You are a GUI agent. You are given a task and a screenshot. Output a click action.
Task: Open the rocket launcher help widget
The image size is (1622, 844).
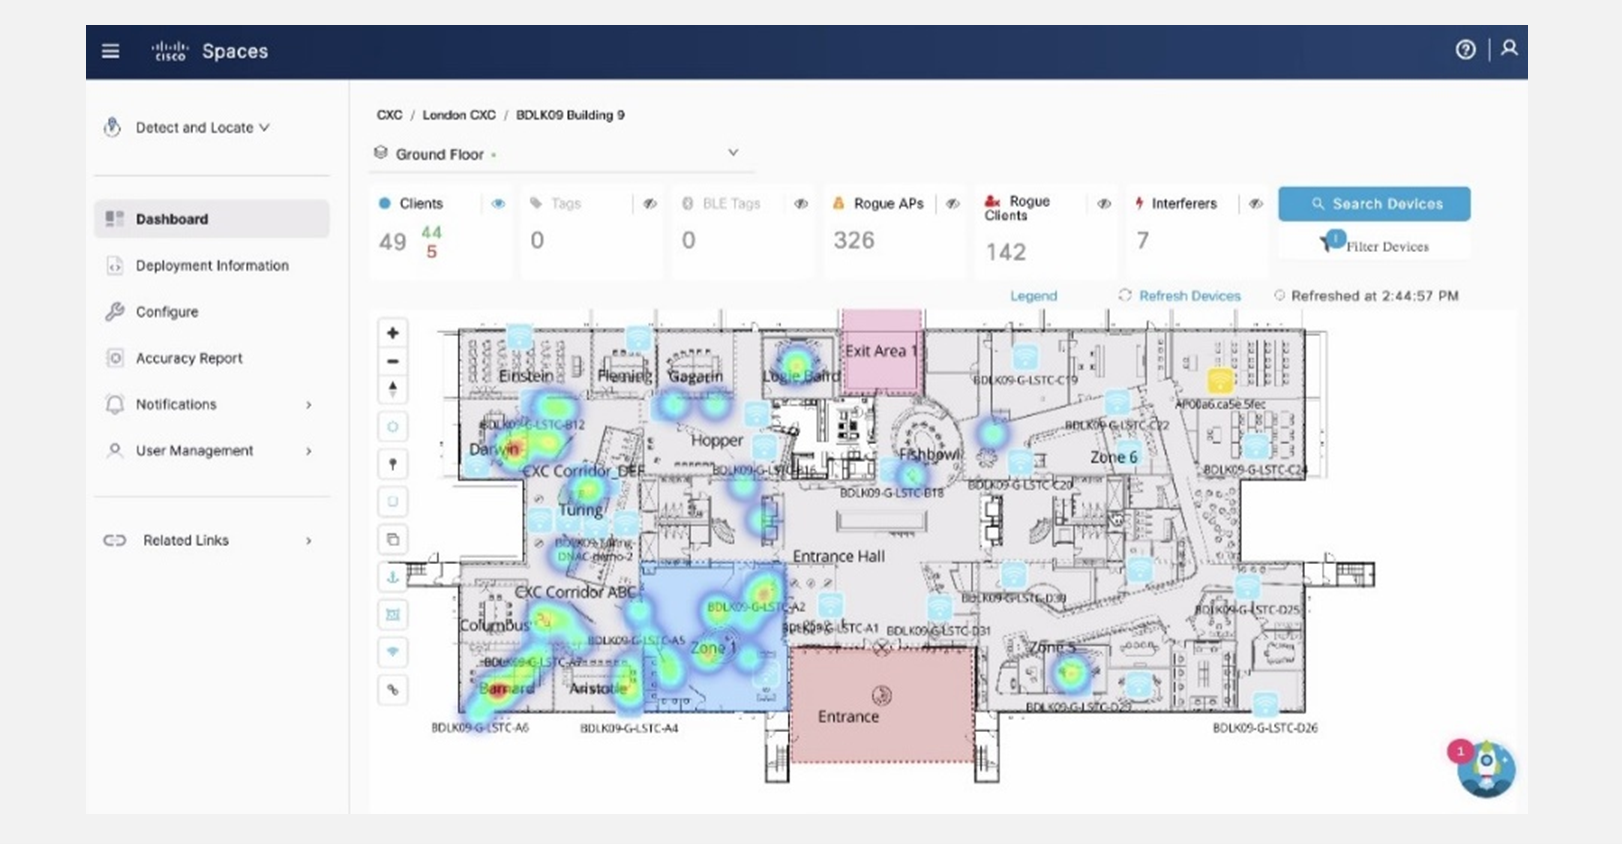1486,768
